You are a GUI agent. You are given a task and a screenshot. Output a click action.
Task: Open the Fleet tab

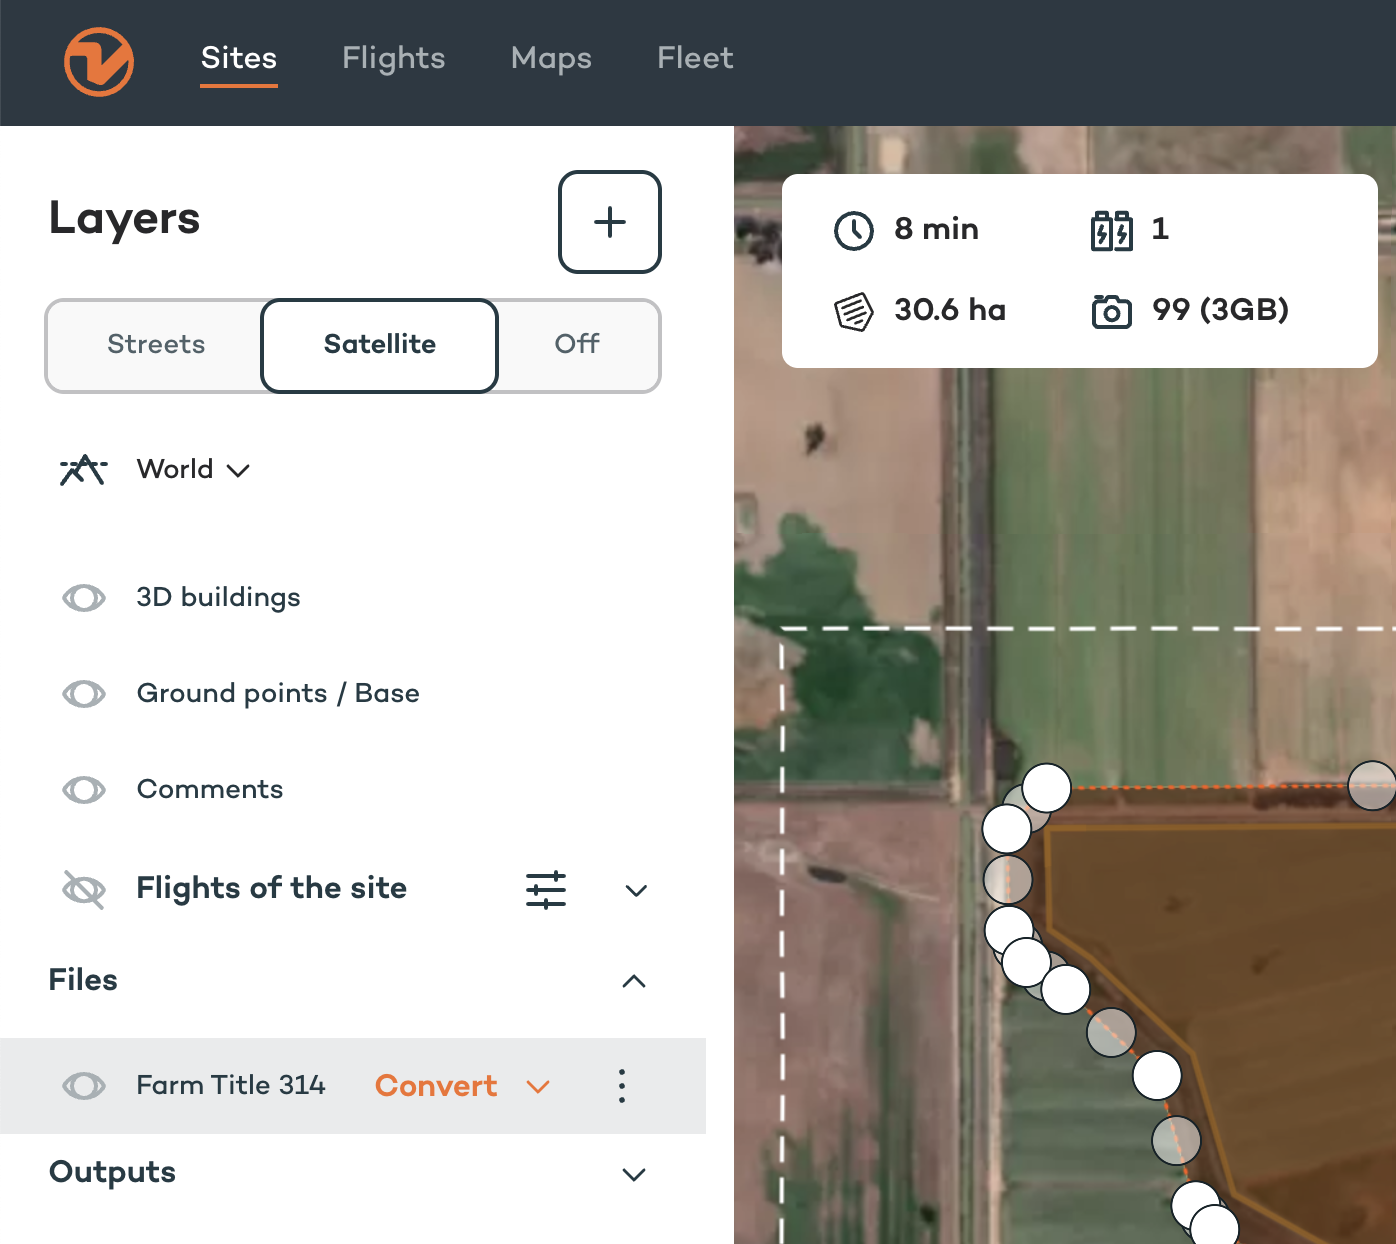tap(695, 58)
